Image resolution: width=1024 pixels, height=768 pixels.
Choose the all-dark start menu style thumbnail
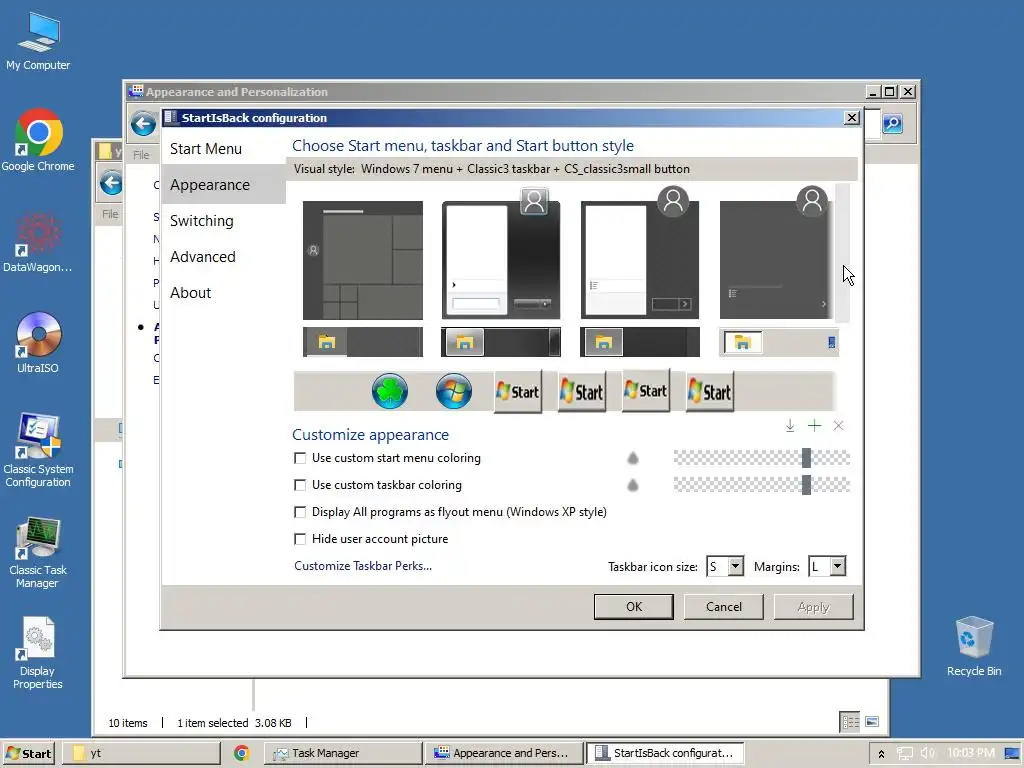tap(776, 260)
